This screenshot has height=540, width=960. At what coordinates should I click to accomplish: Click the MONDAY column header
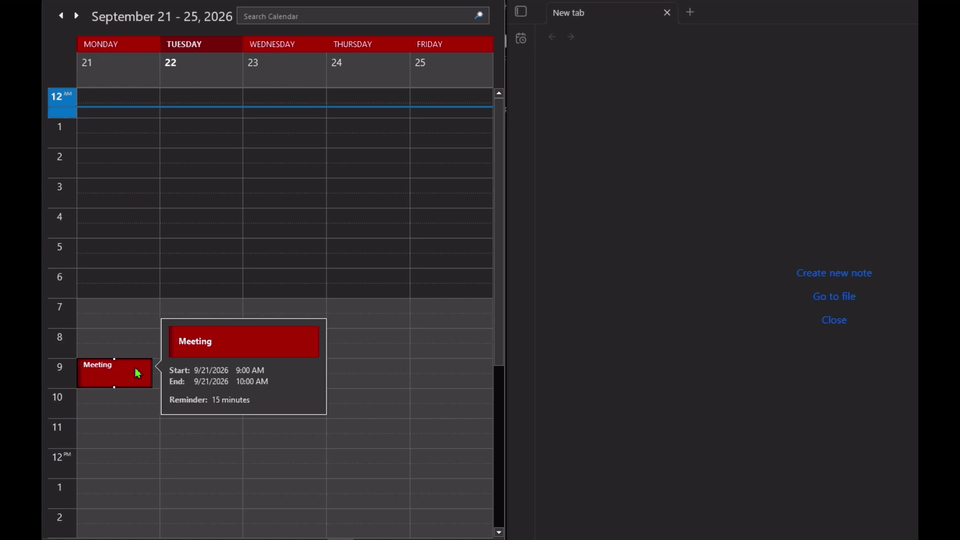click(118, 44)
